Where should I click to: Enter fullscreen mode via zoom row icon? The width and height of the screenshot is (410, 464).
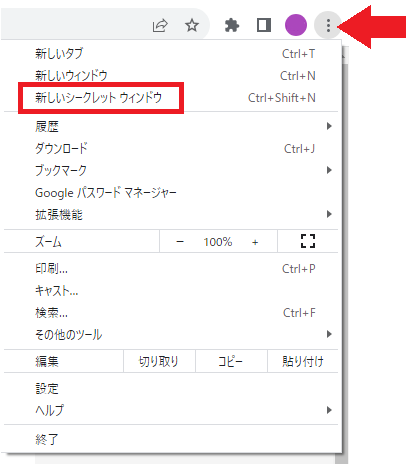click(308, 241)
